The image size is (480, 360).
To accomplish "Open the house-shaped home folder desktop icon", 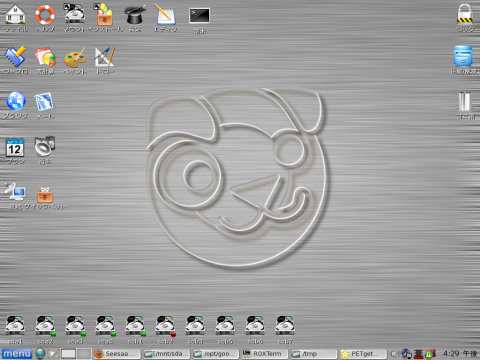I will point(15,15).
